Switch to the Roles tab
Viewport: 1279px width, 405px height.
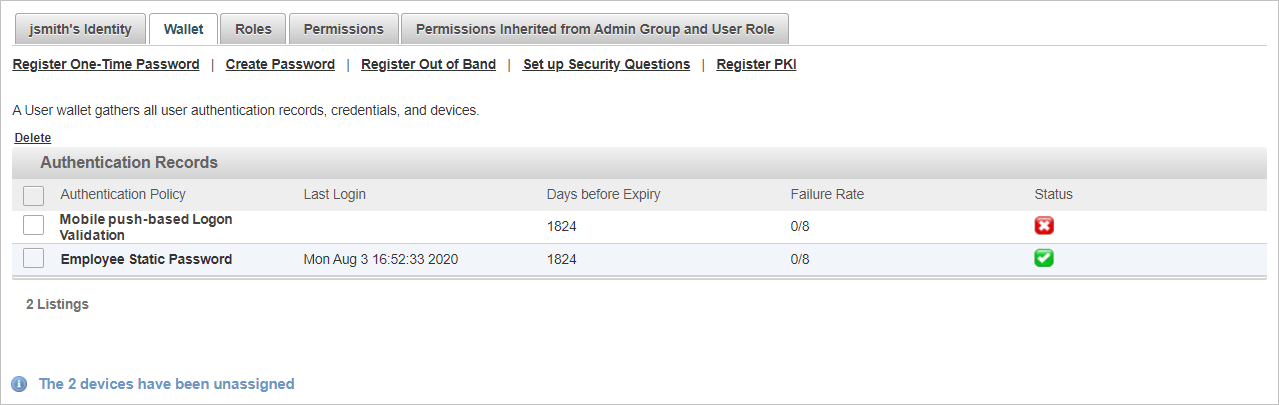coord(253,29)
